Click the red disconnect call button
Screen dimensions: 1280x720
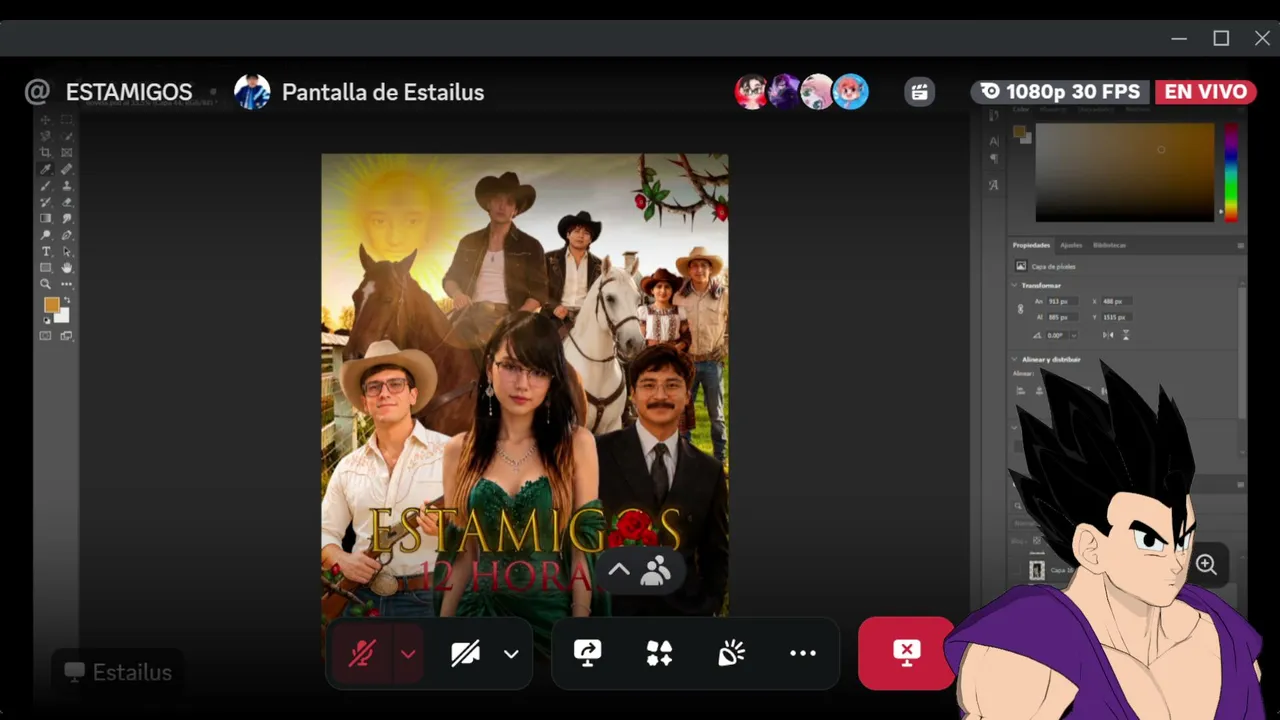click(906, 653)
